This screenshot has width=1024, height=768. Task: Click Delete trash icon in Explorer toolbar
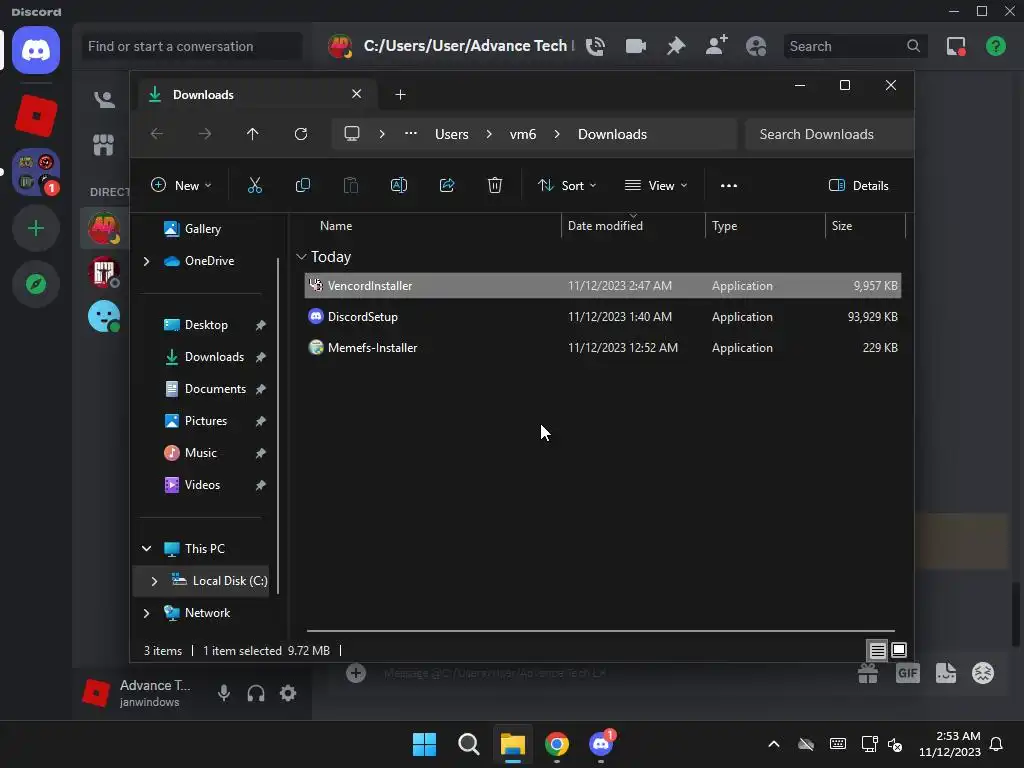point(495,185)
